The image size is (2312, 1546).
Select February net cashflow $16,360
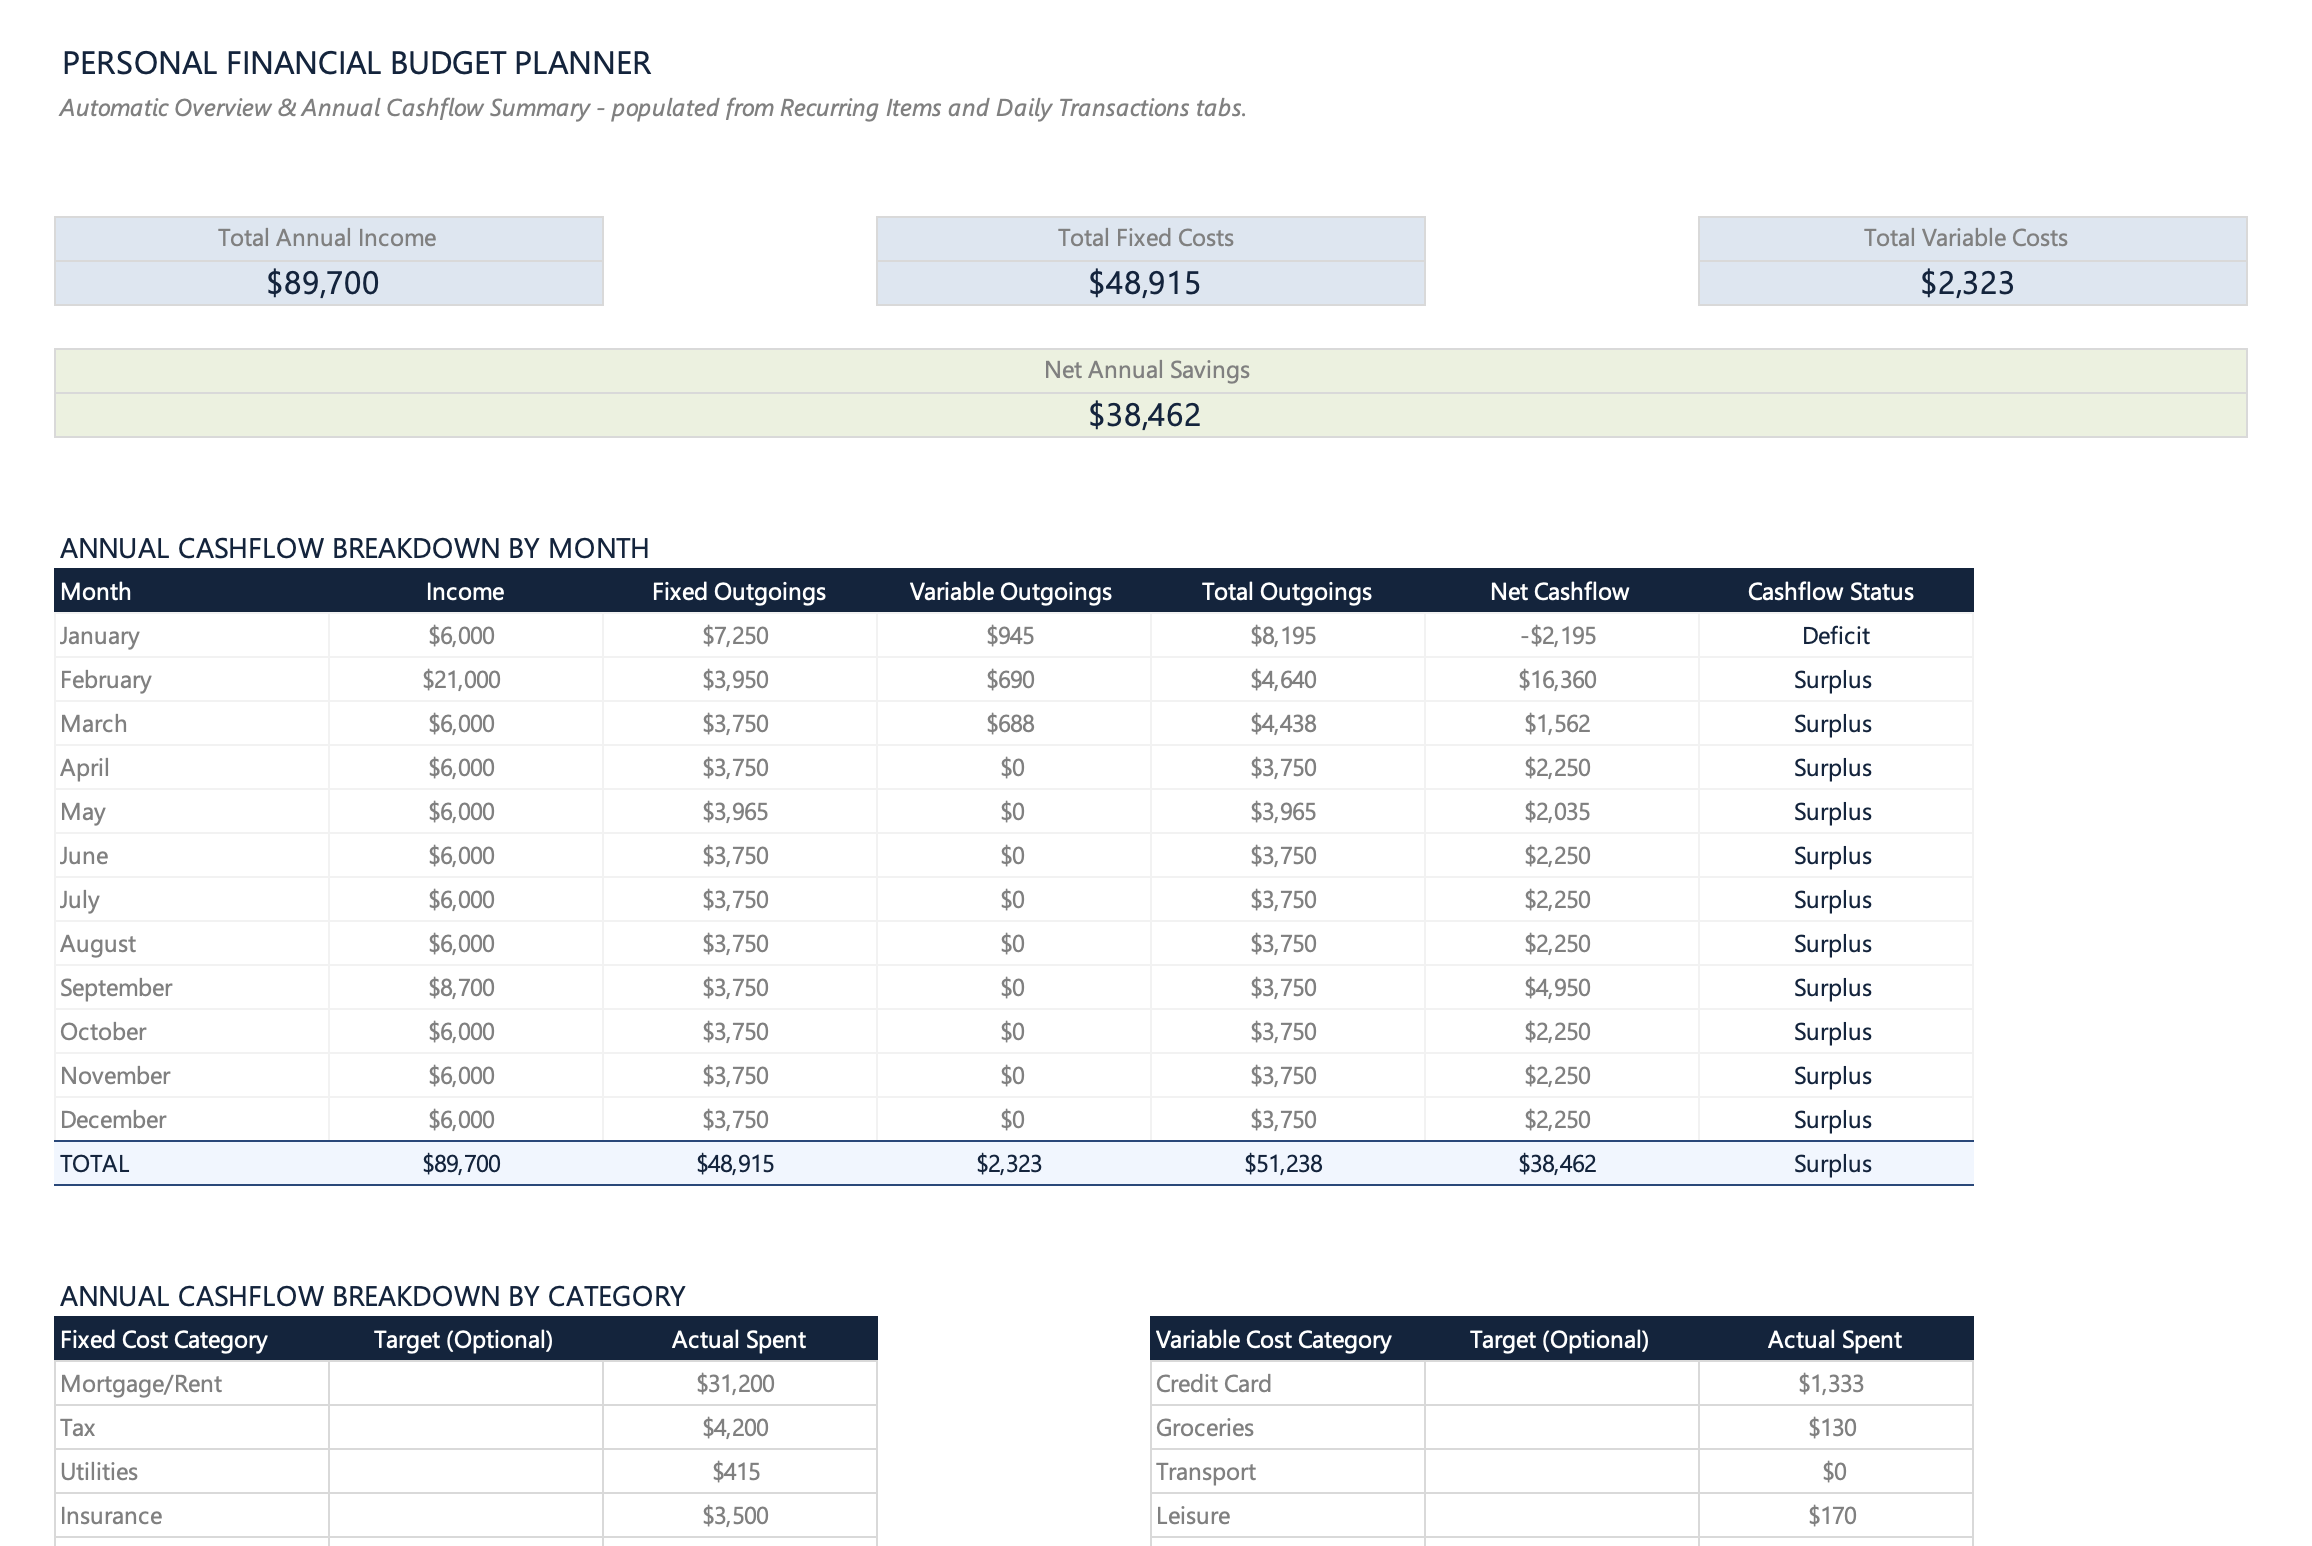1562,680
